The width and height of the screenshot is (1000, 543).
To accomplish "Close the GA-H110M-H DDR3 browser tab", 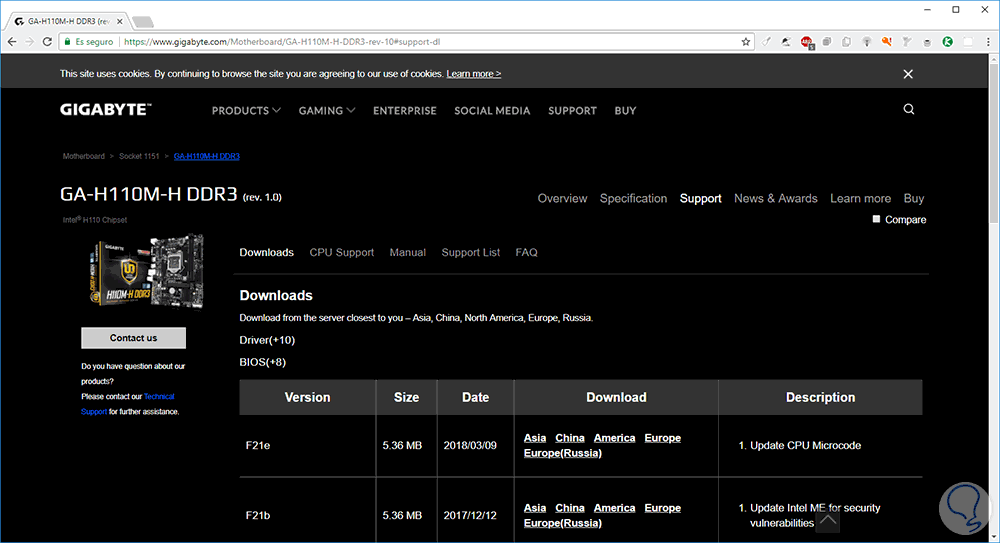I will click(120, 21).
